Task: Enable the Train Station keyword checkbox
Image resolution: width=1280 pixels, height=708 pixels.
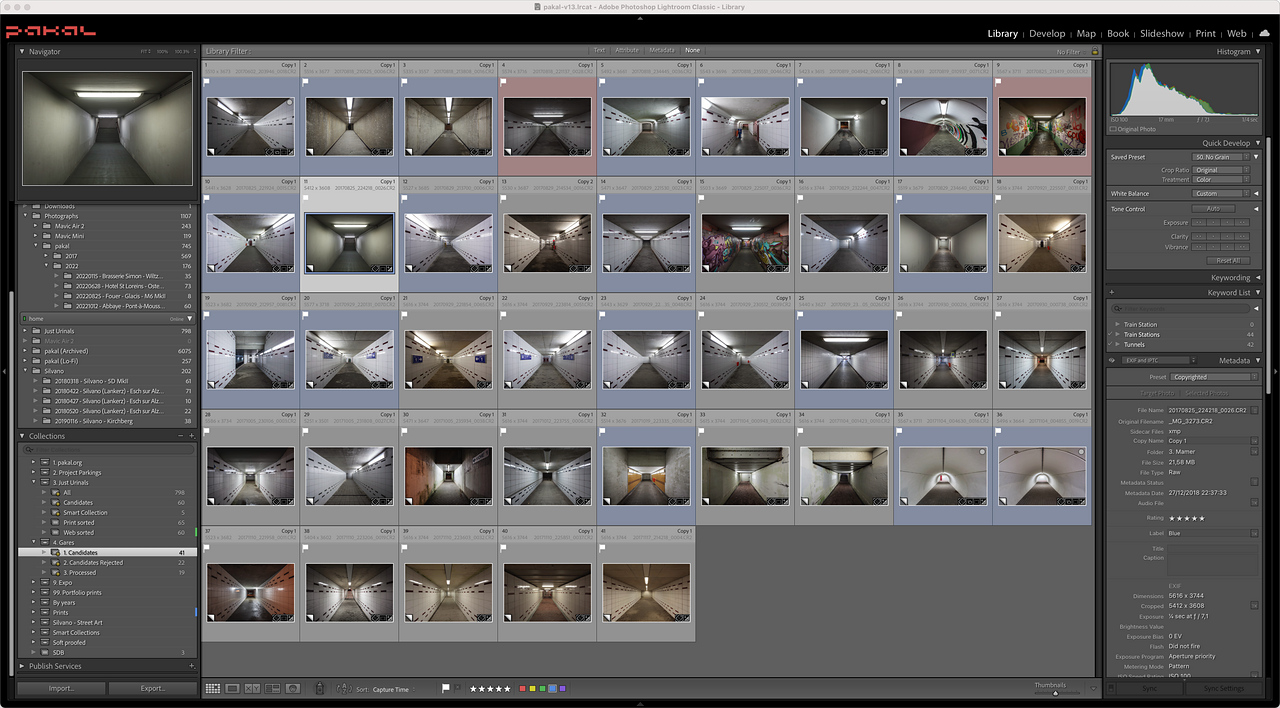Action: (x=1109, y=324)
